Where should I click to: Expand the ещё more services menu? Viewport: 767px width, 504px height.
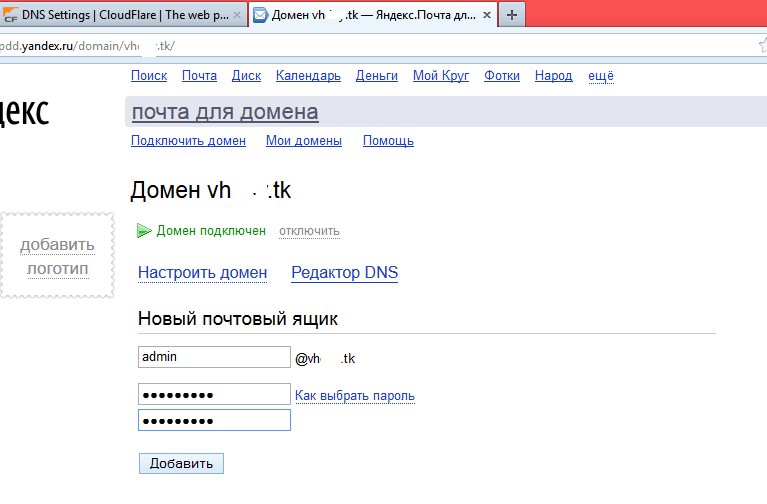click(x=600, y=76)
